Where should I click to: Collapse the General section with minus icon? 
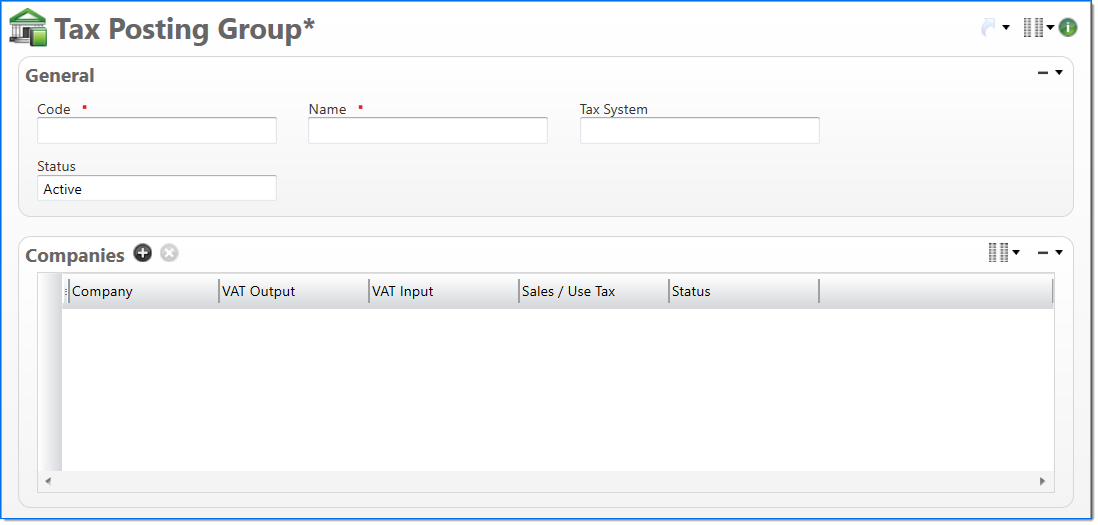click(1043, 73)
